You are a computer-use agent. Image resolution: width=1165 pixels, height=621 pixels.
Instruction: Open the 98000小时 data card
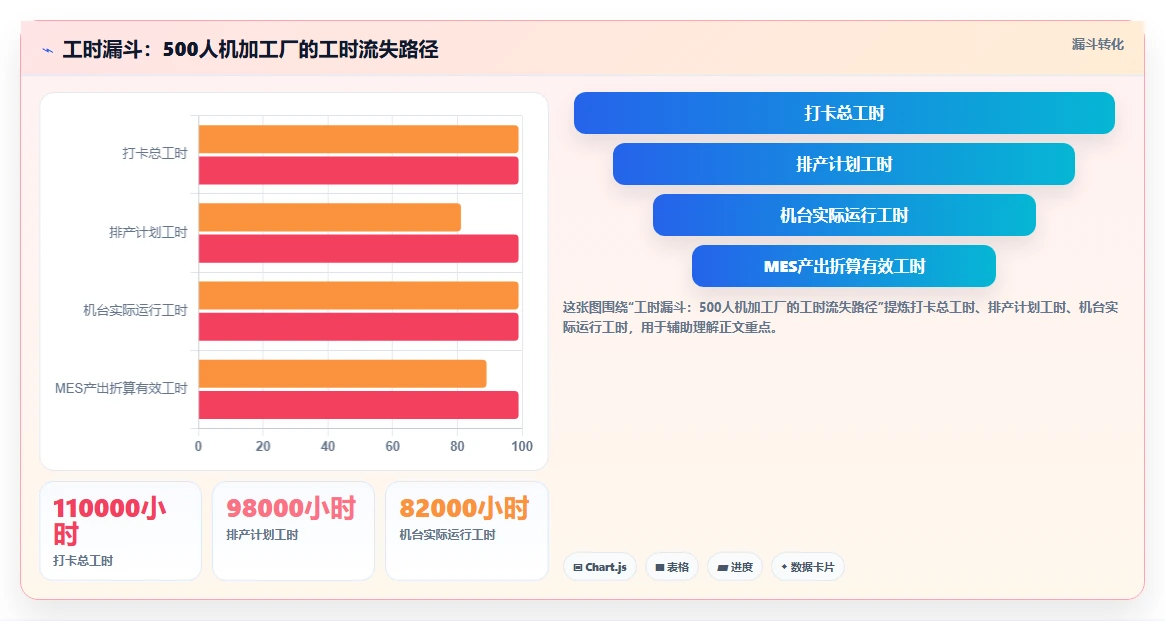(293, 530)
